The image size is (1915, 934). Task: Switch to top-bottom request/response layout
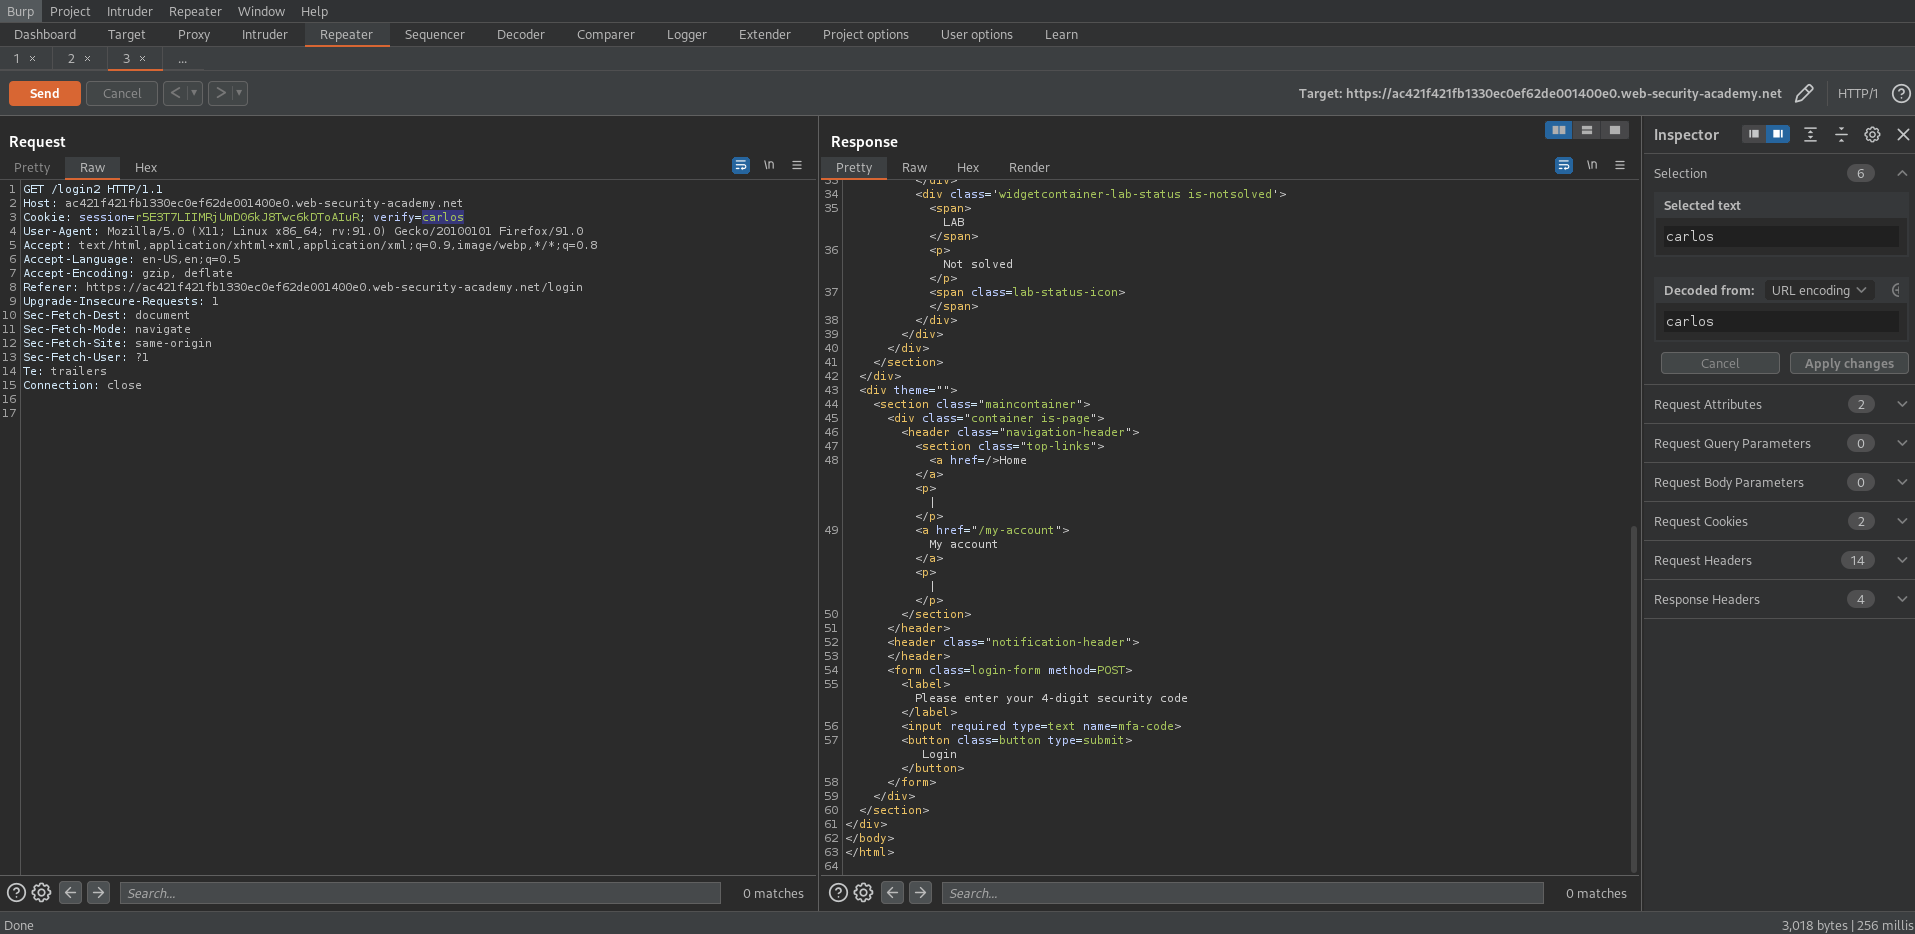click(1586, 130)
